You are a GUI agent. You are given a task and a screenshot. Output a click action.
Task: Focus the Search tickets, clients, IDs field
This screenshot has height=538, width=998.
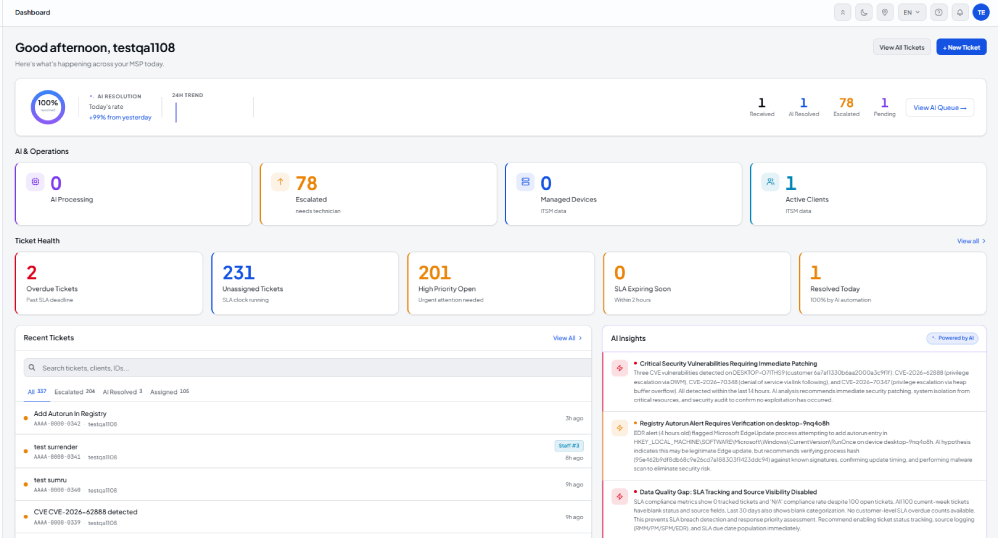click(x=307, y=367)
